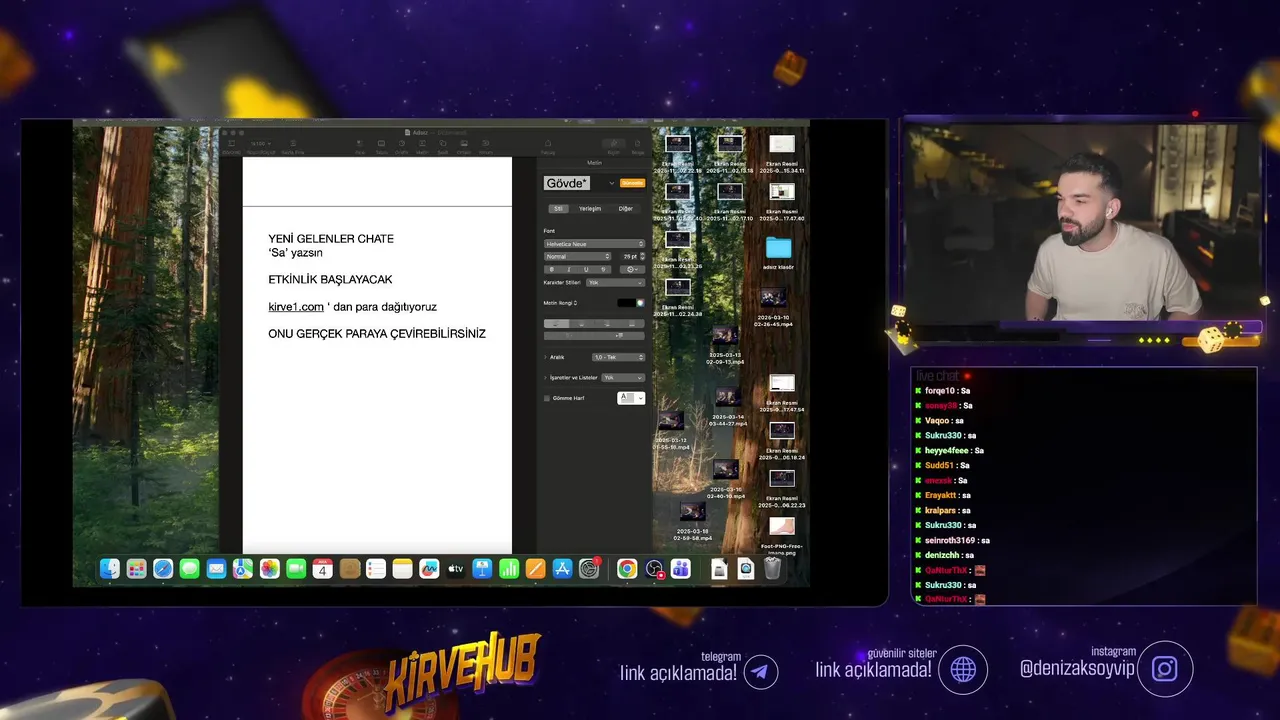Toggle underline text formatting button

pos(586,269)
